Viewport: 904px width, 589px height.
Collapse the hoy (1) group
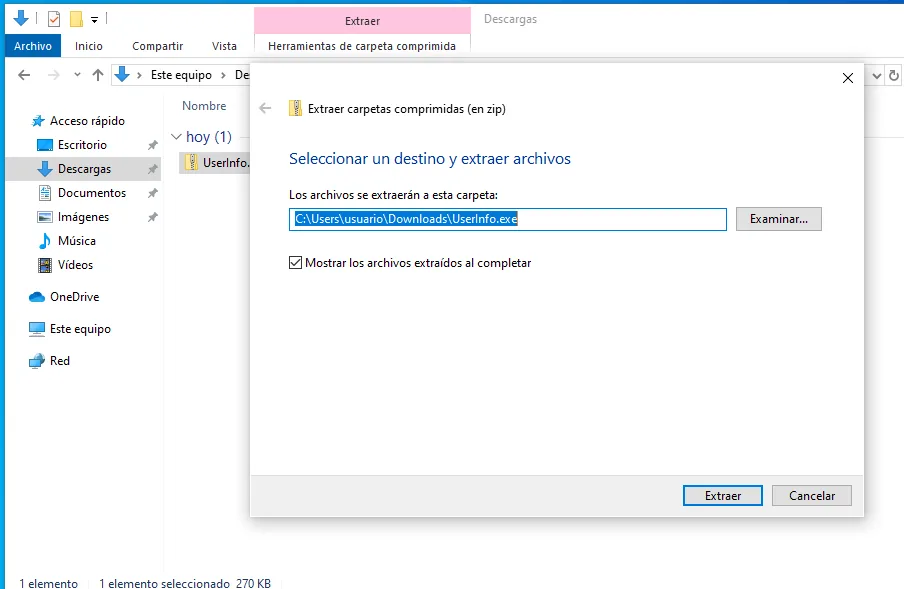(176, 137)
